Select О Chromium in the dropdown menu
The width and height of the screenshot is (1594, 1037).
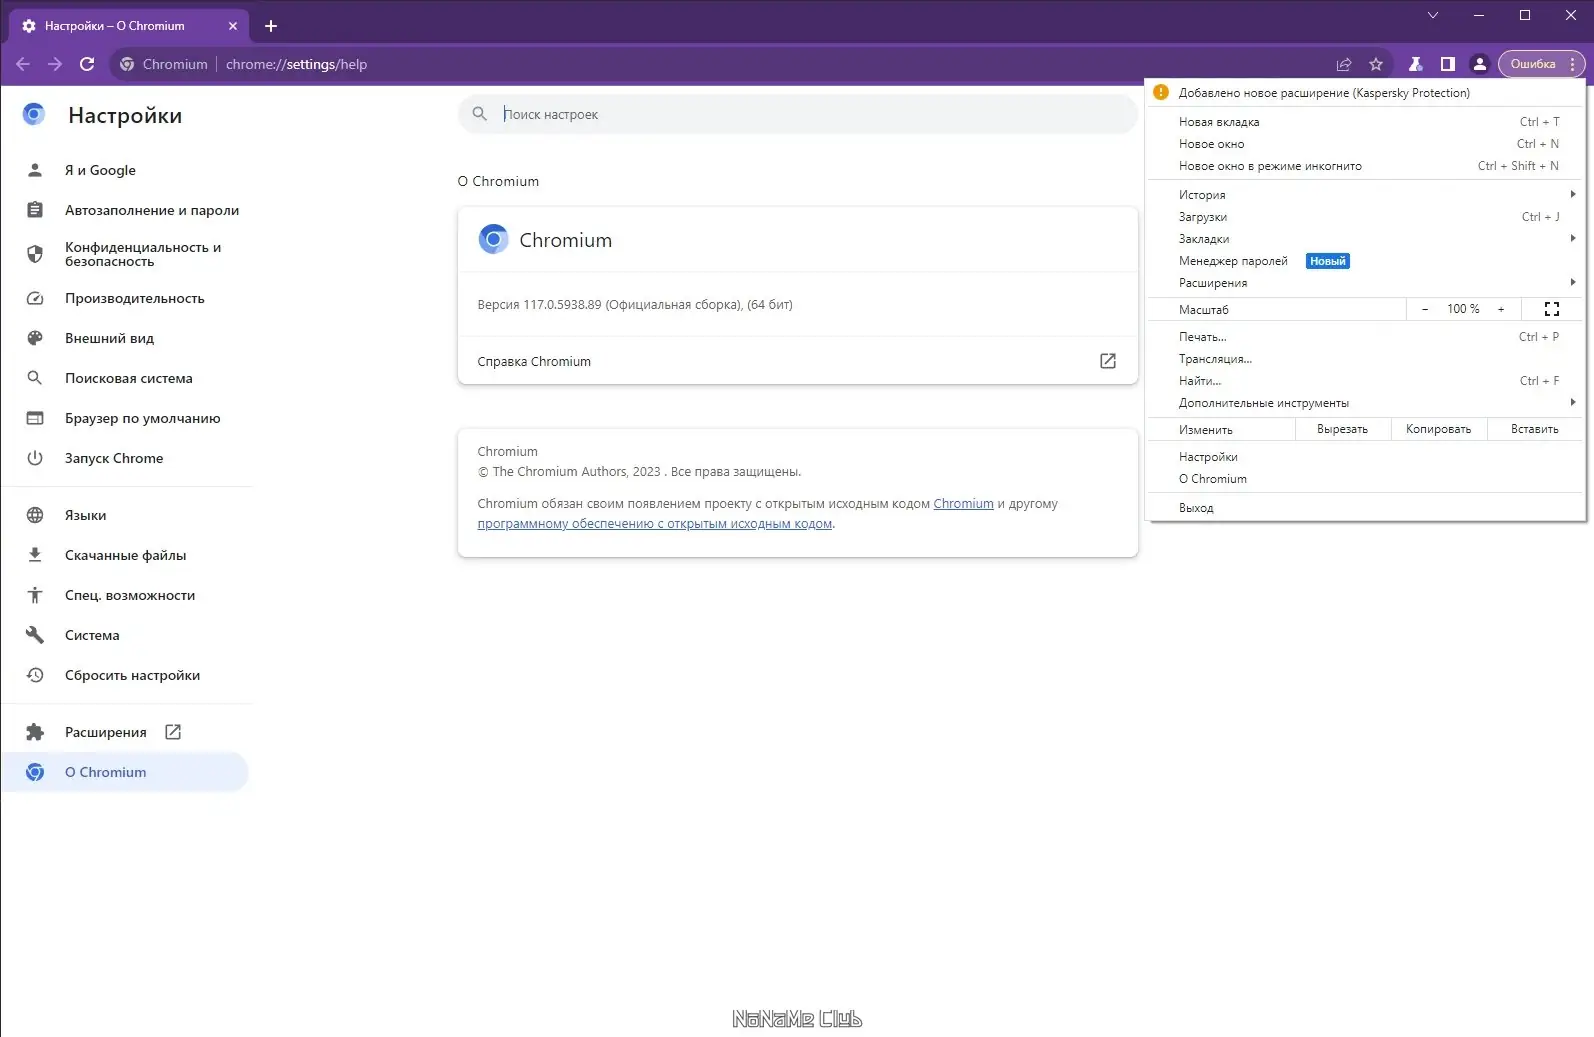(1366, 479)
